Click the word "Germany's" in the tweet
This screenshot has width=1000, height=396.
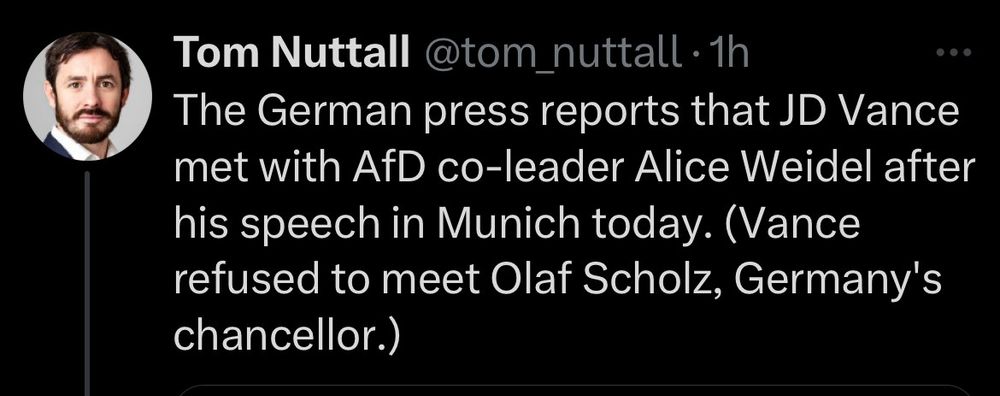[x=838, y=279]
